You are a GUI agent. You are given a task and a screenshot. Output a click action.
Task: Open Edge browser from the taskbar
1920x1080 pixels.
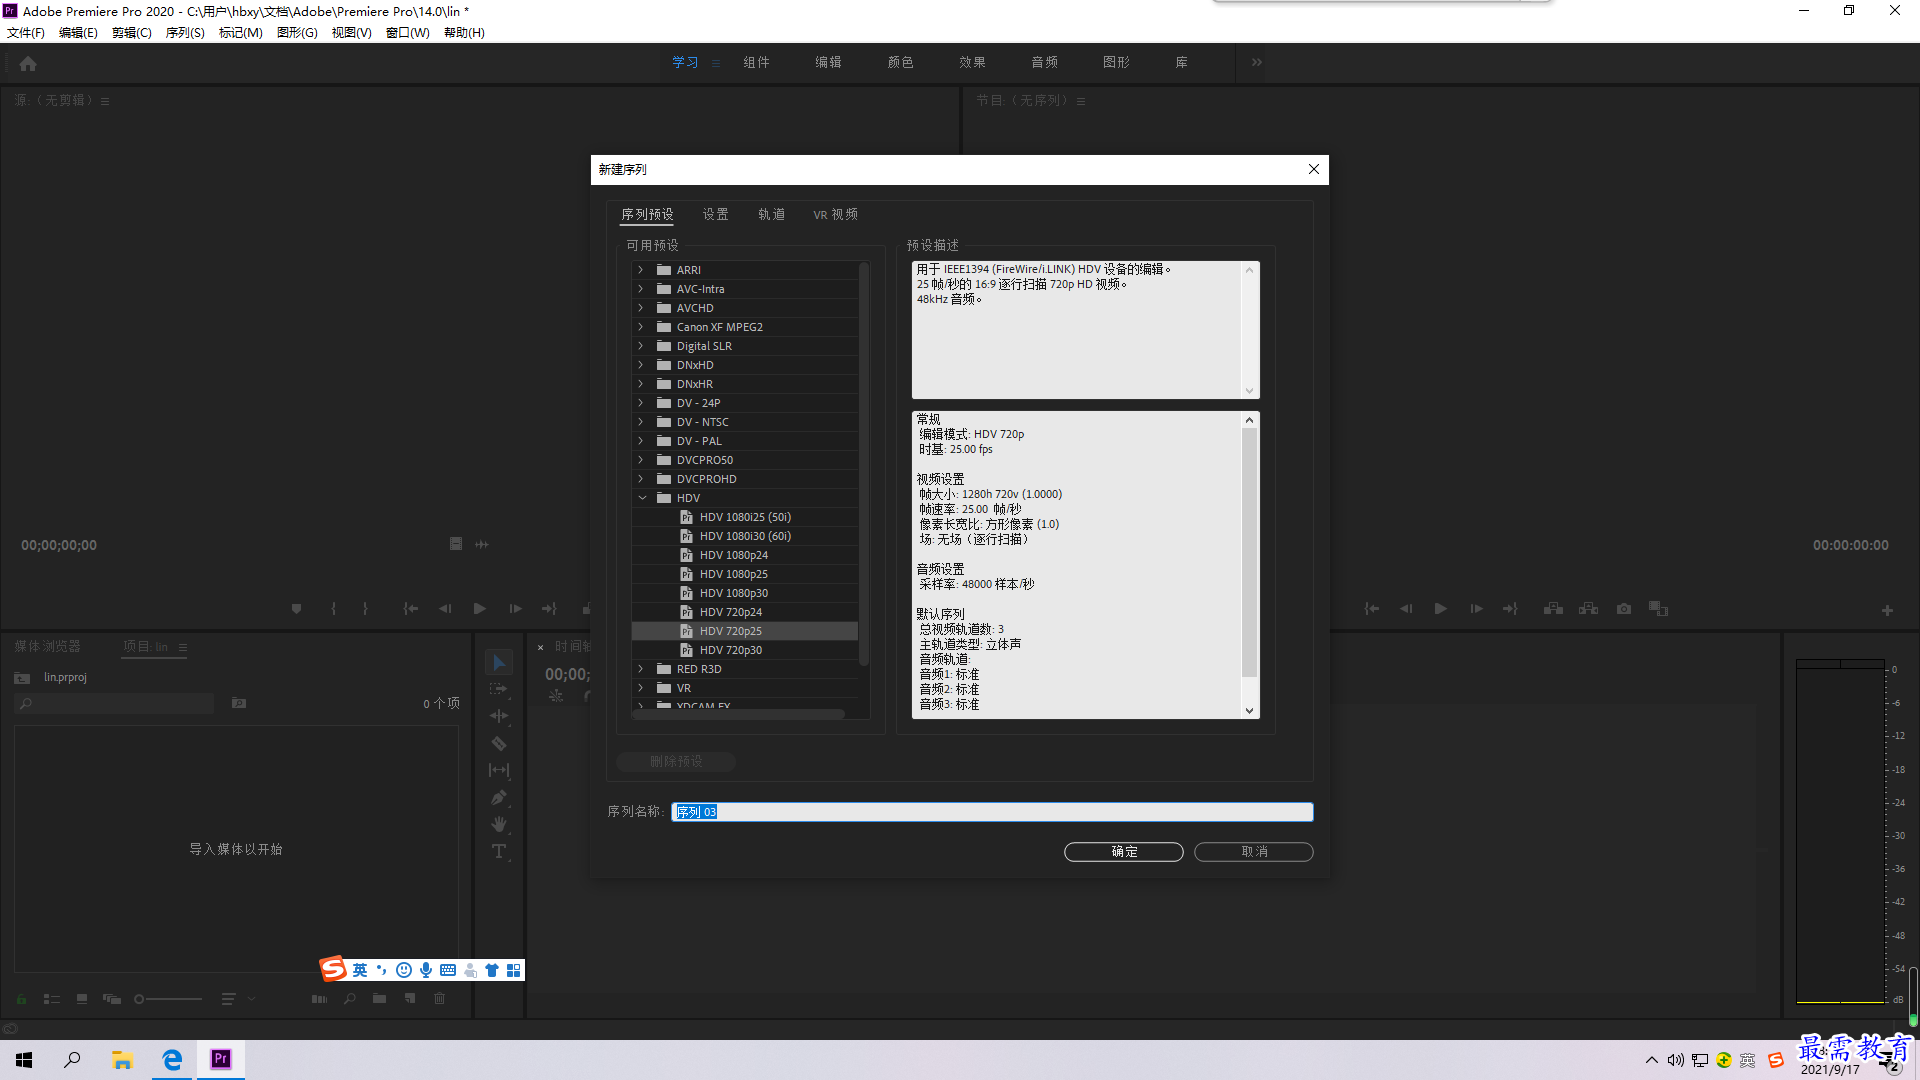[172, 1060]
